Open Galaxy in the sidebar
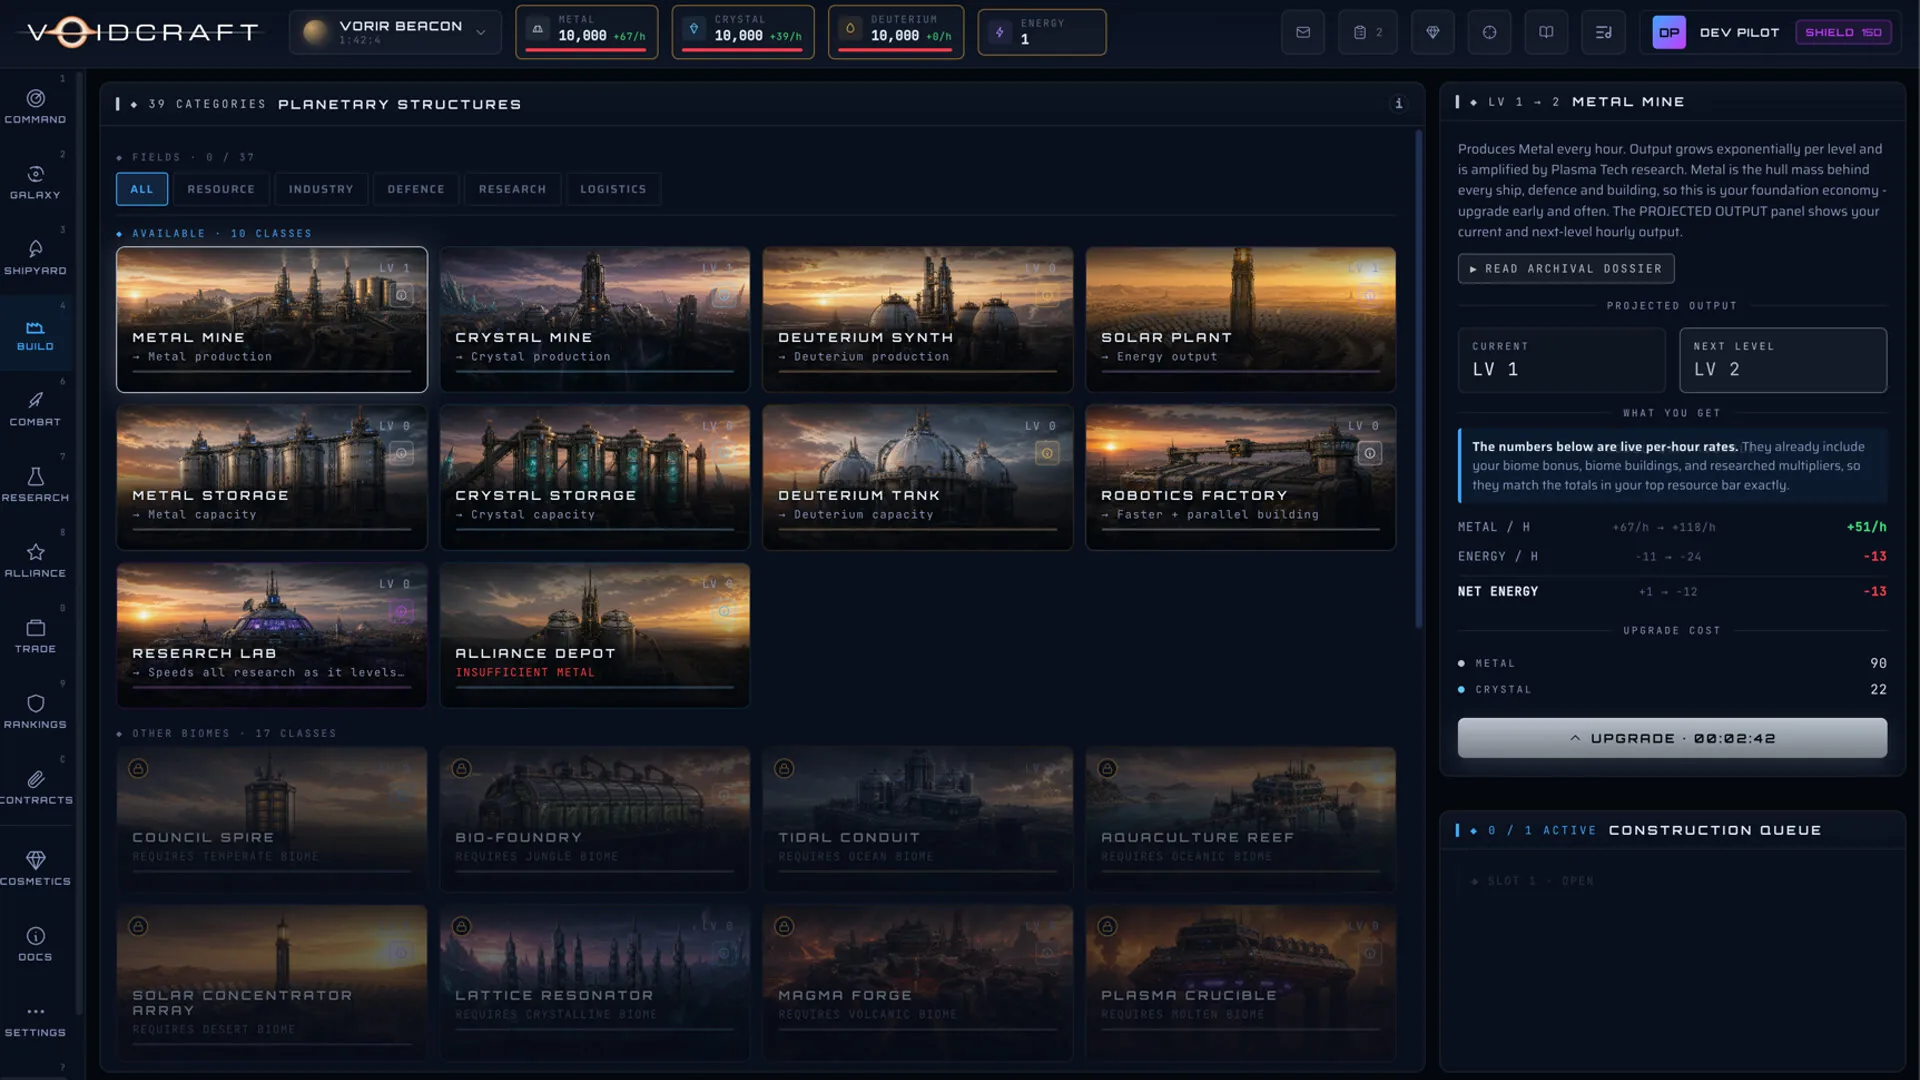 (x=36, y=183)
